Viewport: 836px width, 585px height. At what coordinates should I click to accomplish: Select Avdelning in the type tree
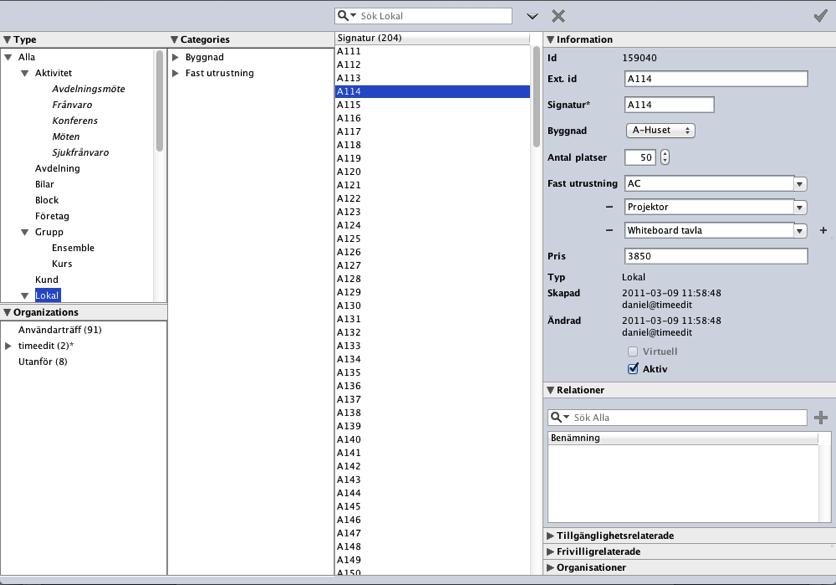coord(58,169)
